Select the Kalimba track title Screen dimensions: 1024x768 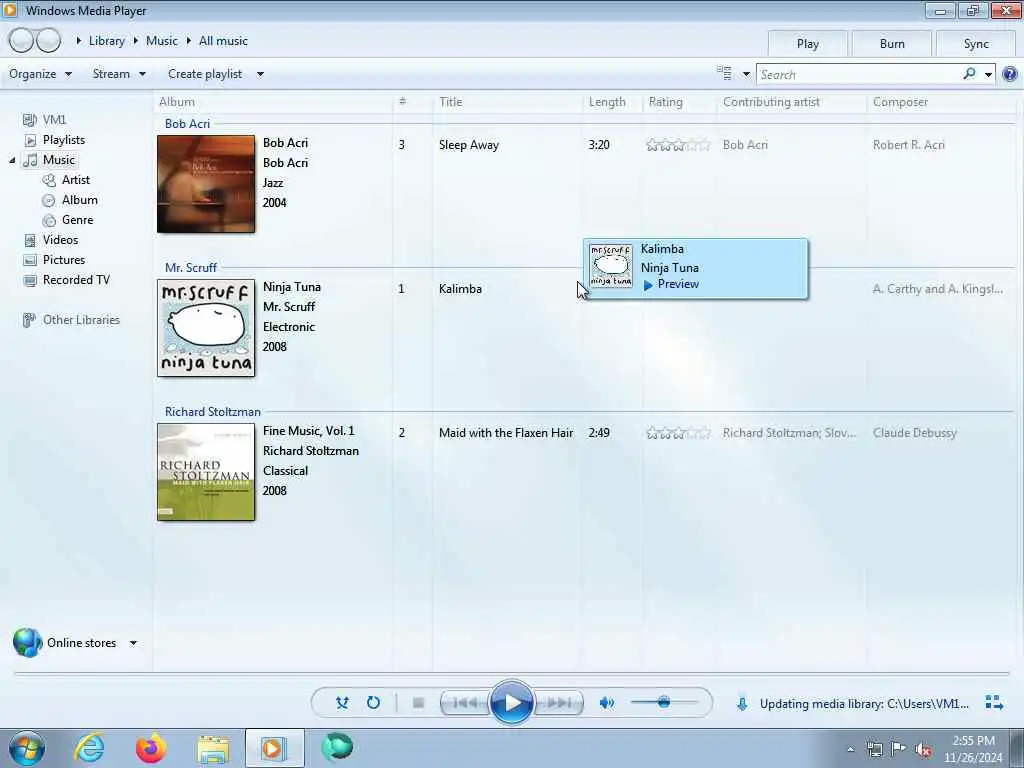pyautogui.click(x=460, y=289)
